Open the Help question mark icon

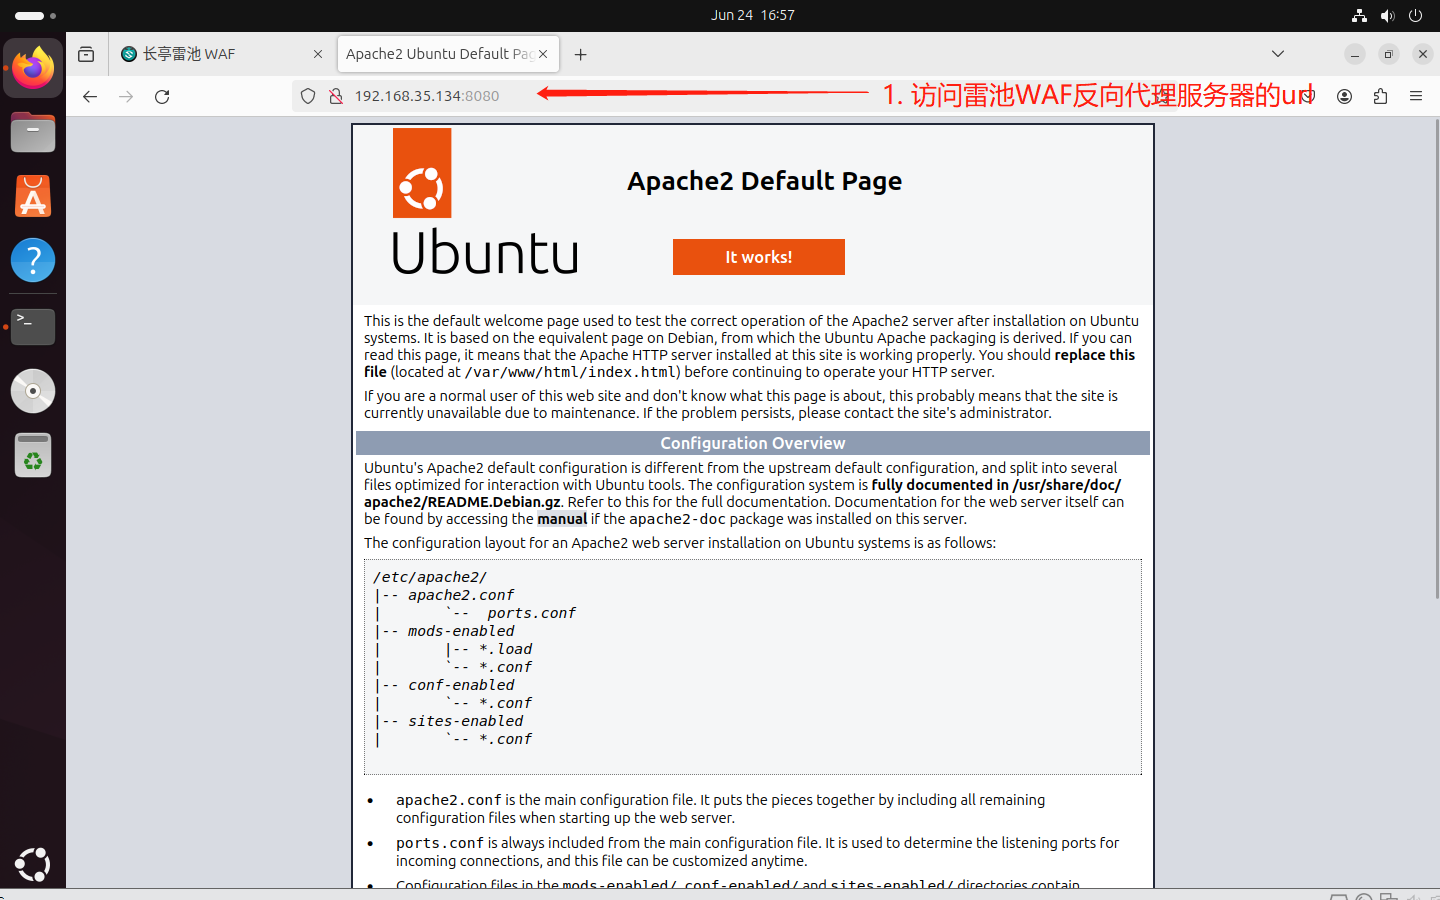click(x=33, y=260)
